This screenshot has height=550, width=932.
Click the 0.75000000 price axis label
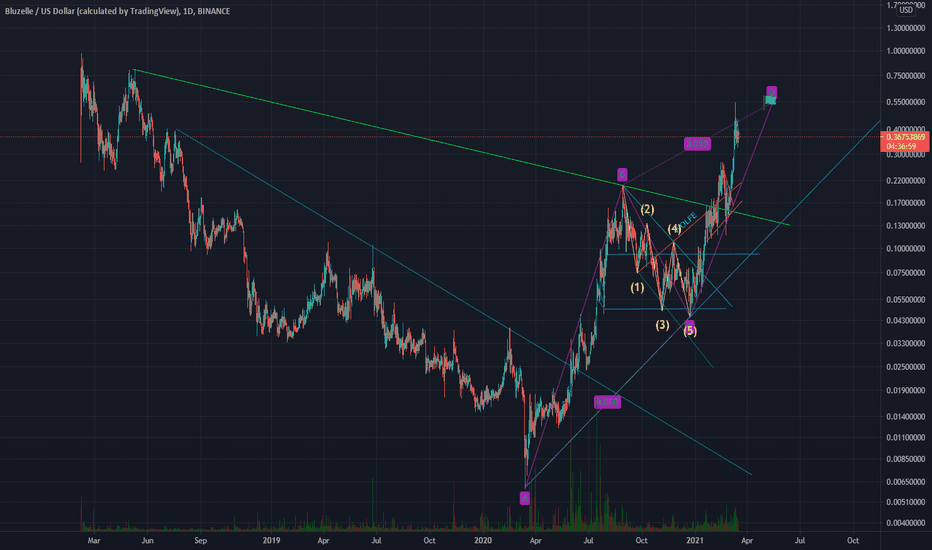[x=906, y=76]
